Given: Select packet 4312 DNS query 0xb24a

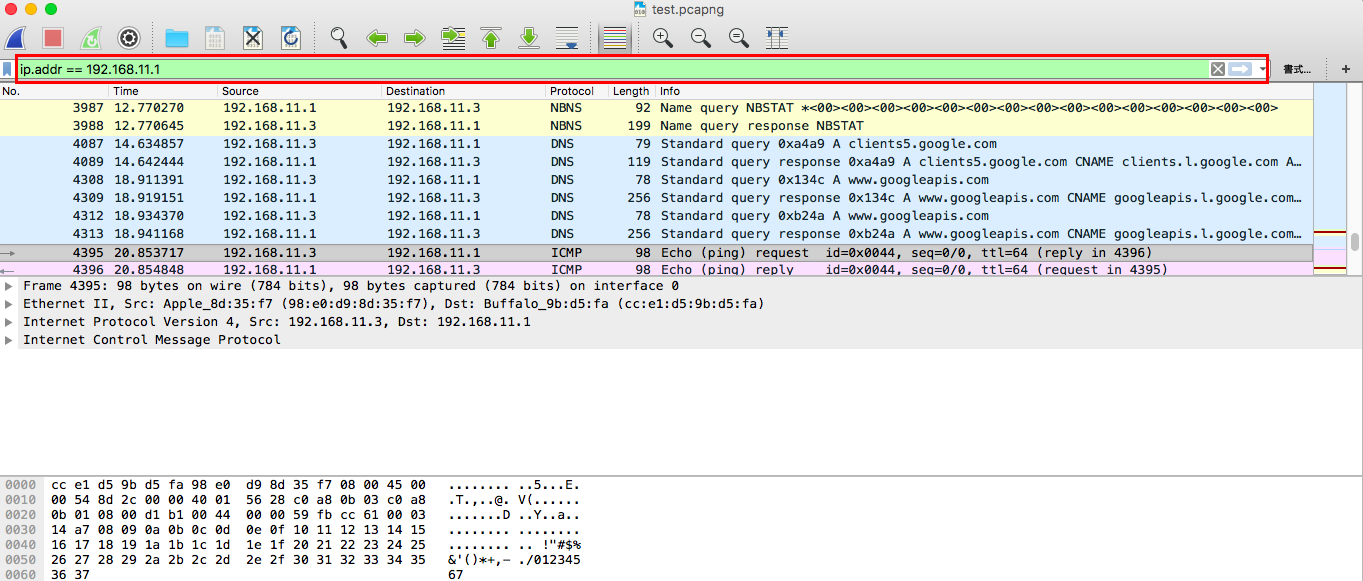Looking at the screenshot, I should coord(655,216).
